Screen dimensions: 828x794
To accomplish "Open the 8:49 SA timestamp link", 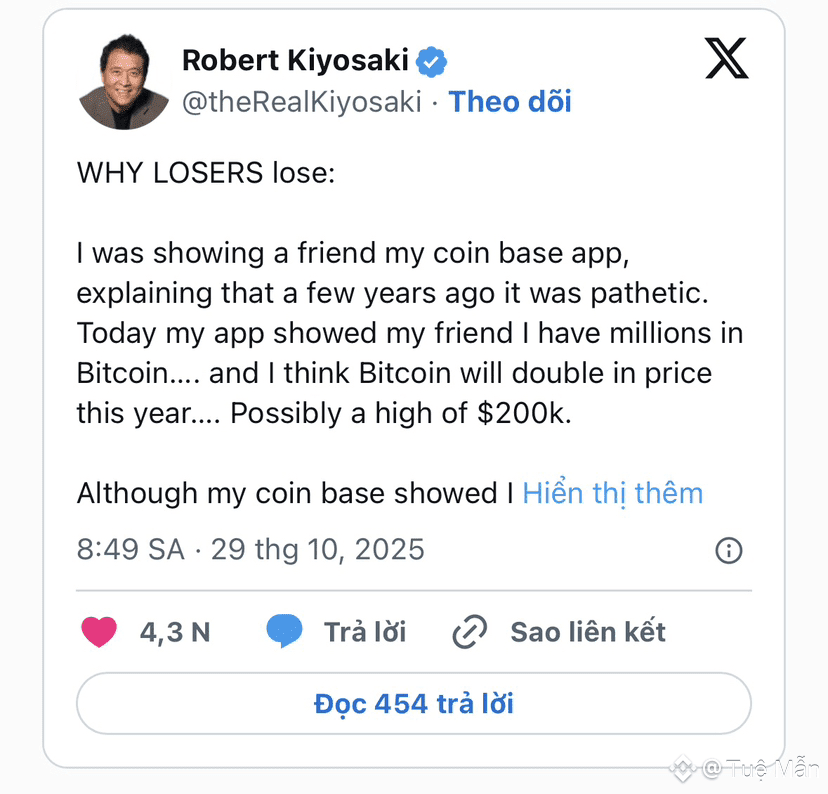I will tap(250, 549).
